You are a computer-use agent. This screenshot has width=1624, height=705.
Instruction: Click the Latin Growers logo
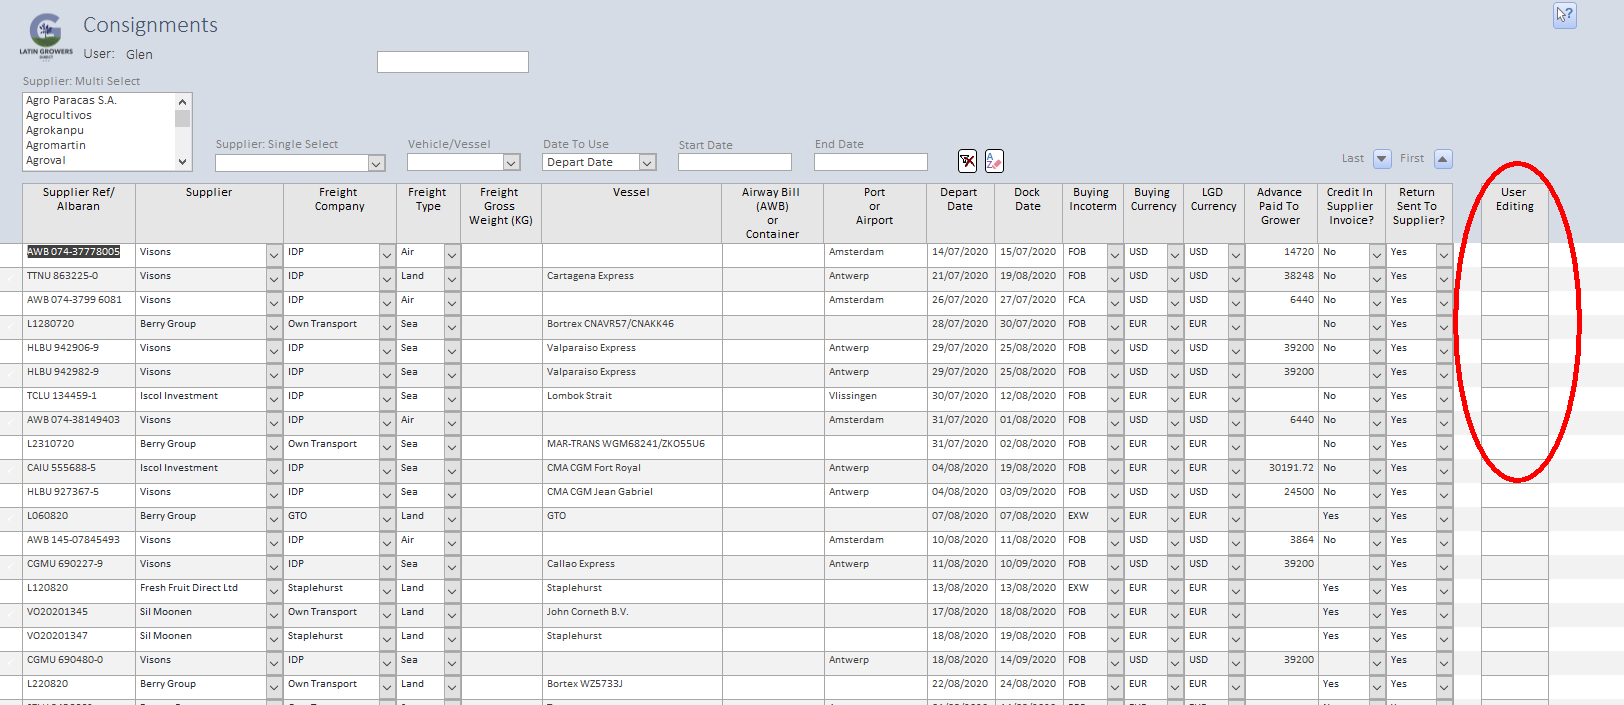46,35
